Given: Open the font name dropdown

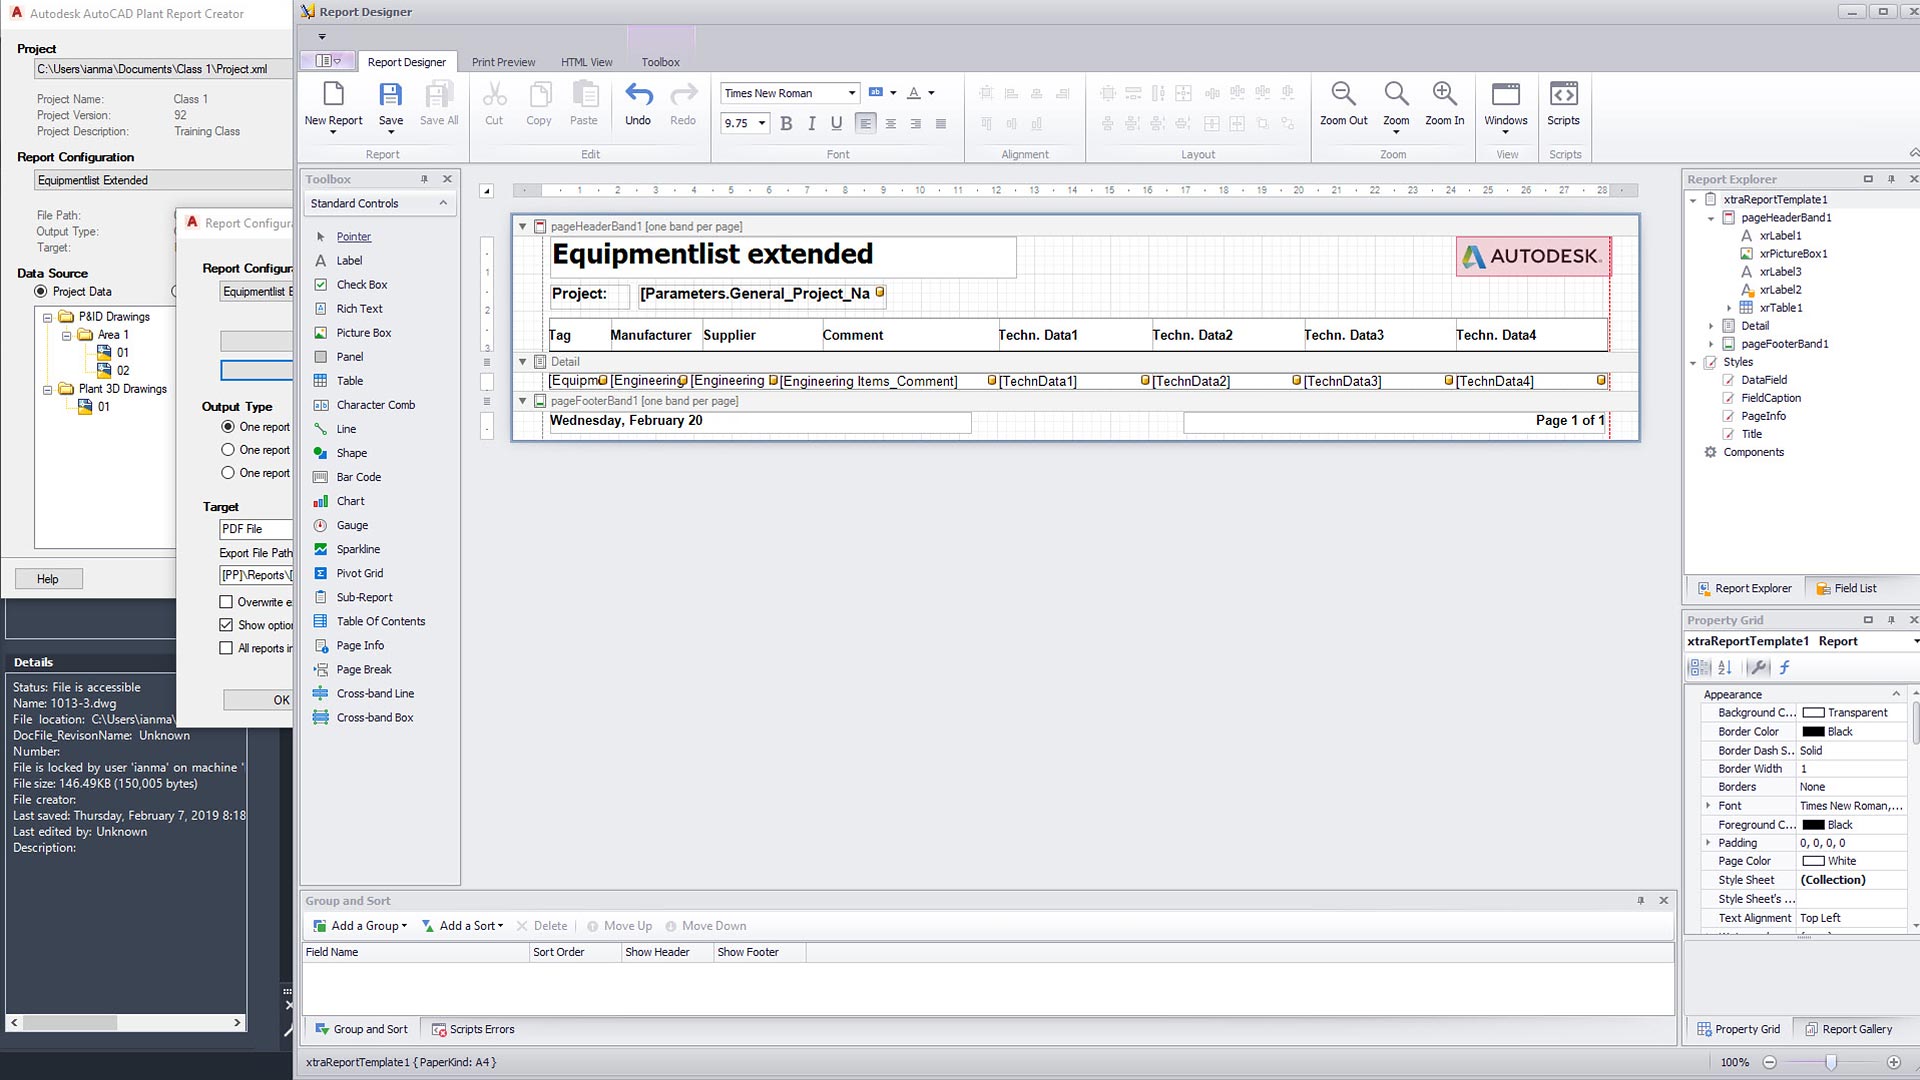Looking at the screenshot, I should click(x=852, y=93).
